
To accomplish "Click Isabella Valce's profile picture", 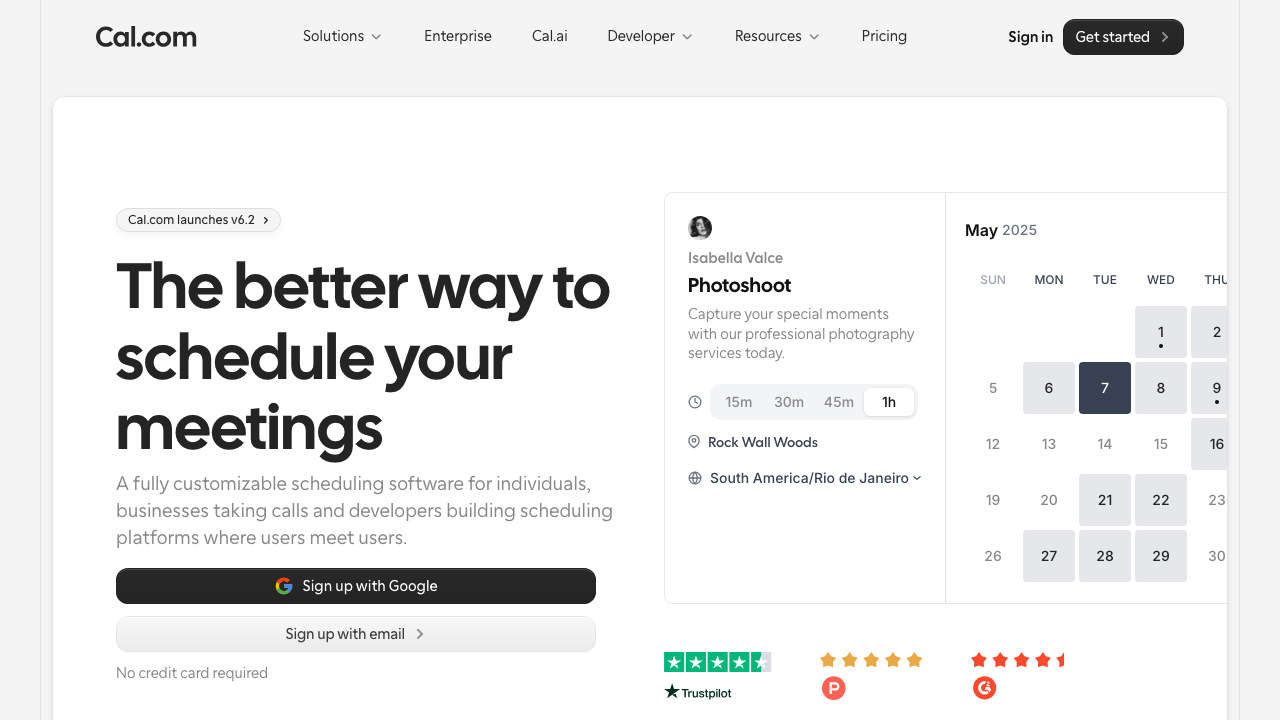I will coord(700,227).
